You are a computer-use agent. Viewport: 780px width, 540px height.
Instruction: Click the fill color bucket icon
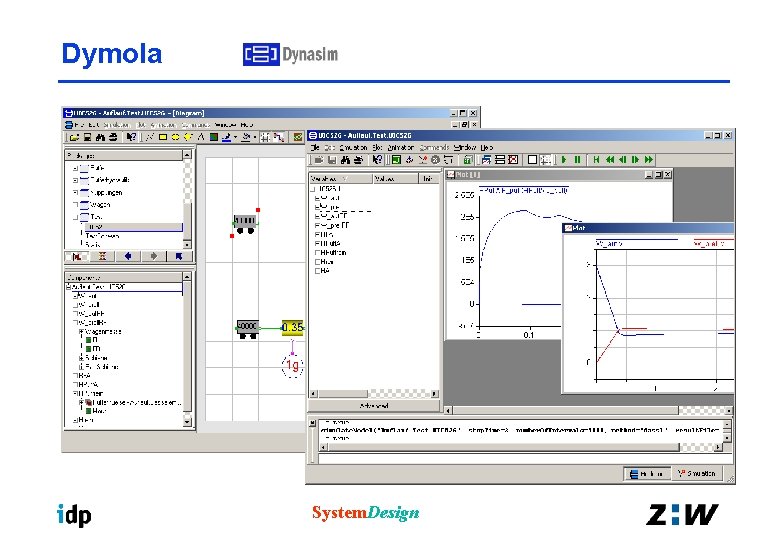246,137
